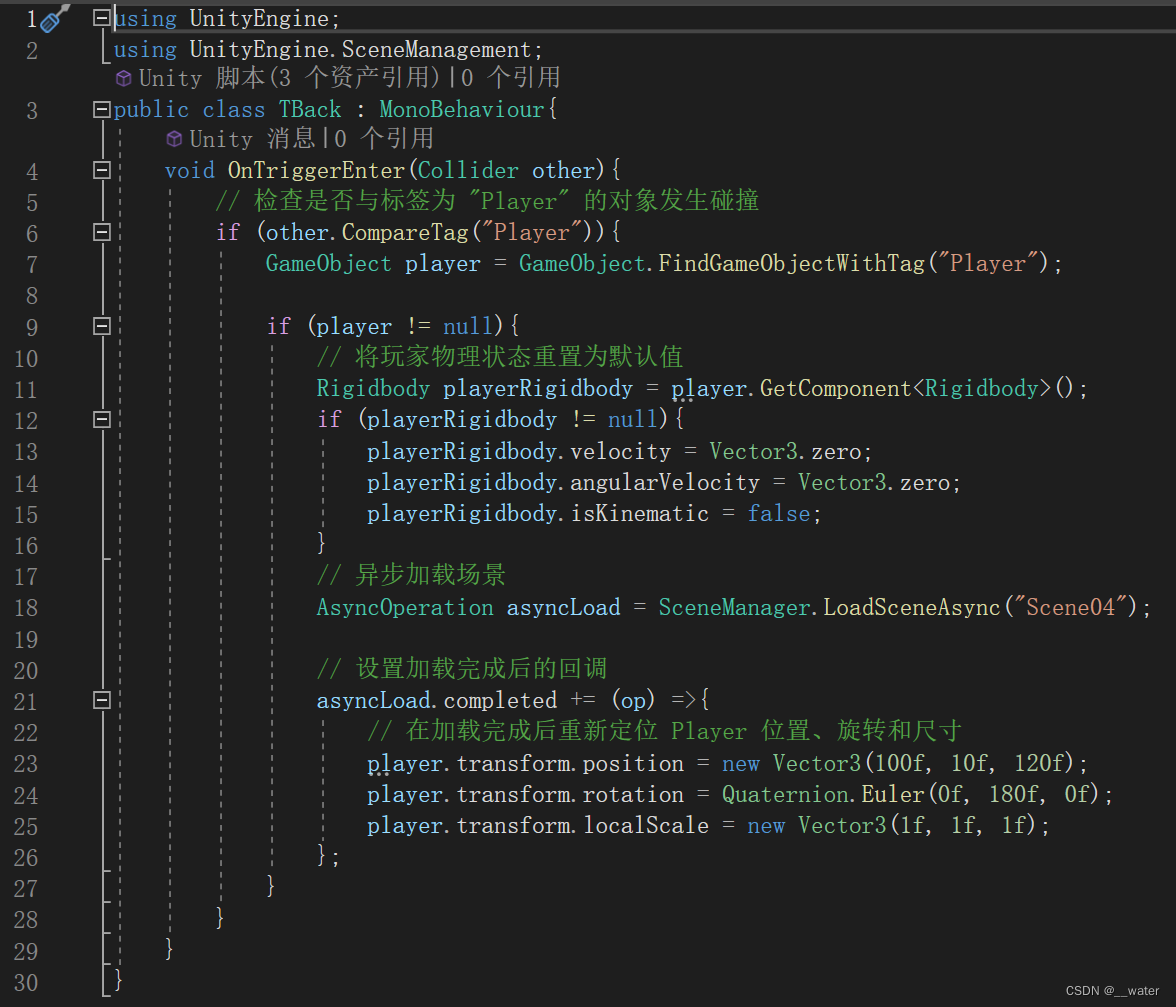Place cursor inside the Scene04 string
Image resolution: width=1176 pixels, height=1007 pixels.
1074,607
